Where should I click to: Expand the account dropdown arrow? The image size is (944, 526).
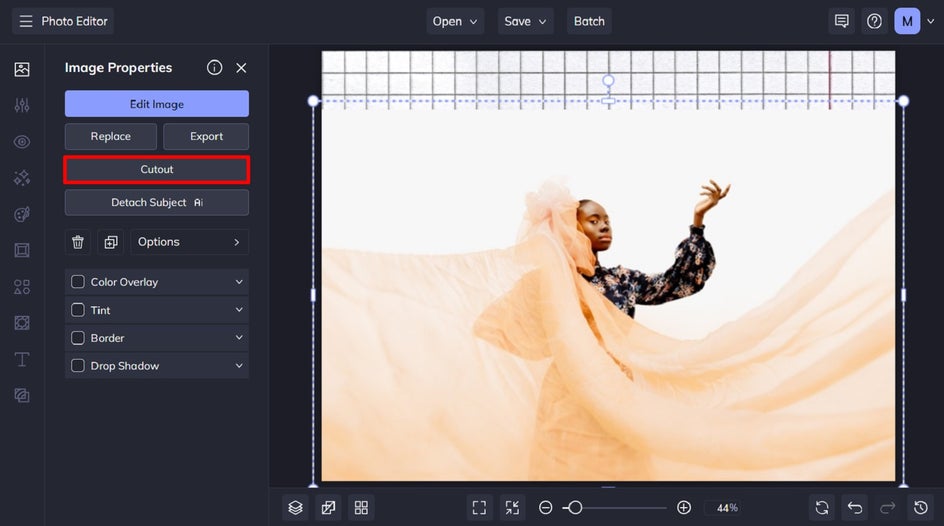[931, 21]
